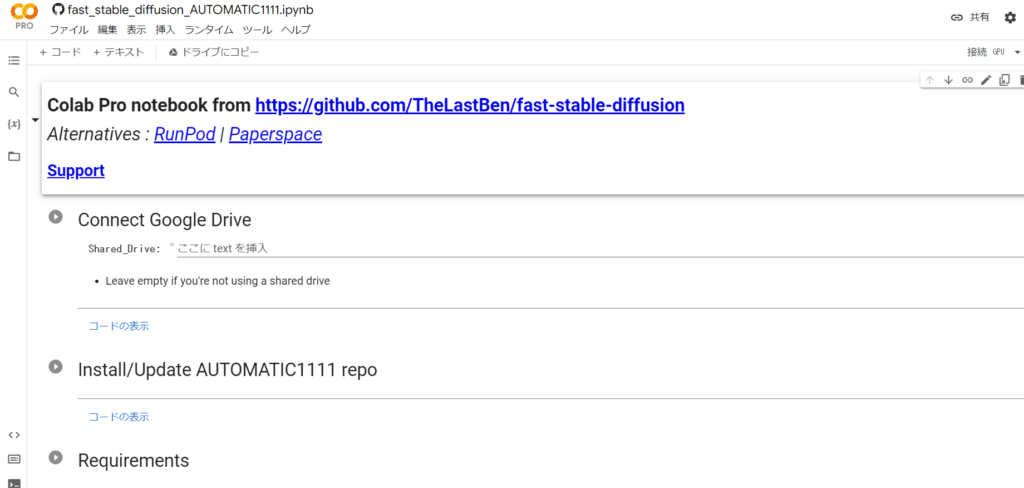Click the ドライブにコピー button
Image resolution: width=1024 pixels, height=488 pixels.
213,52
